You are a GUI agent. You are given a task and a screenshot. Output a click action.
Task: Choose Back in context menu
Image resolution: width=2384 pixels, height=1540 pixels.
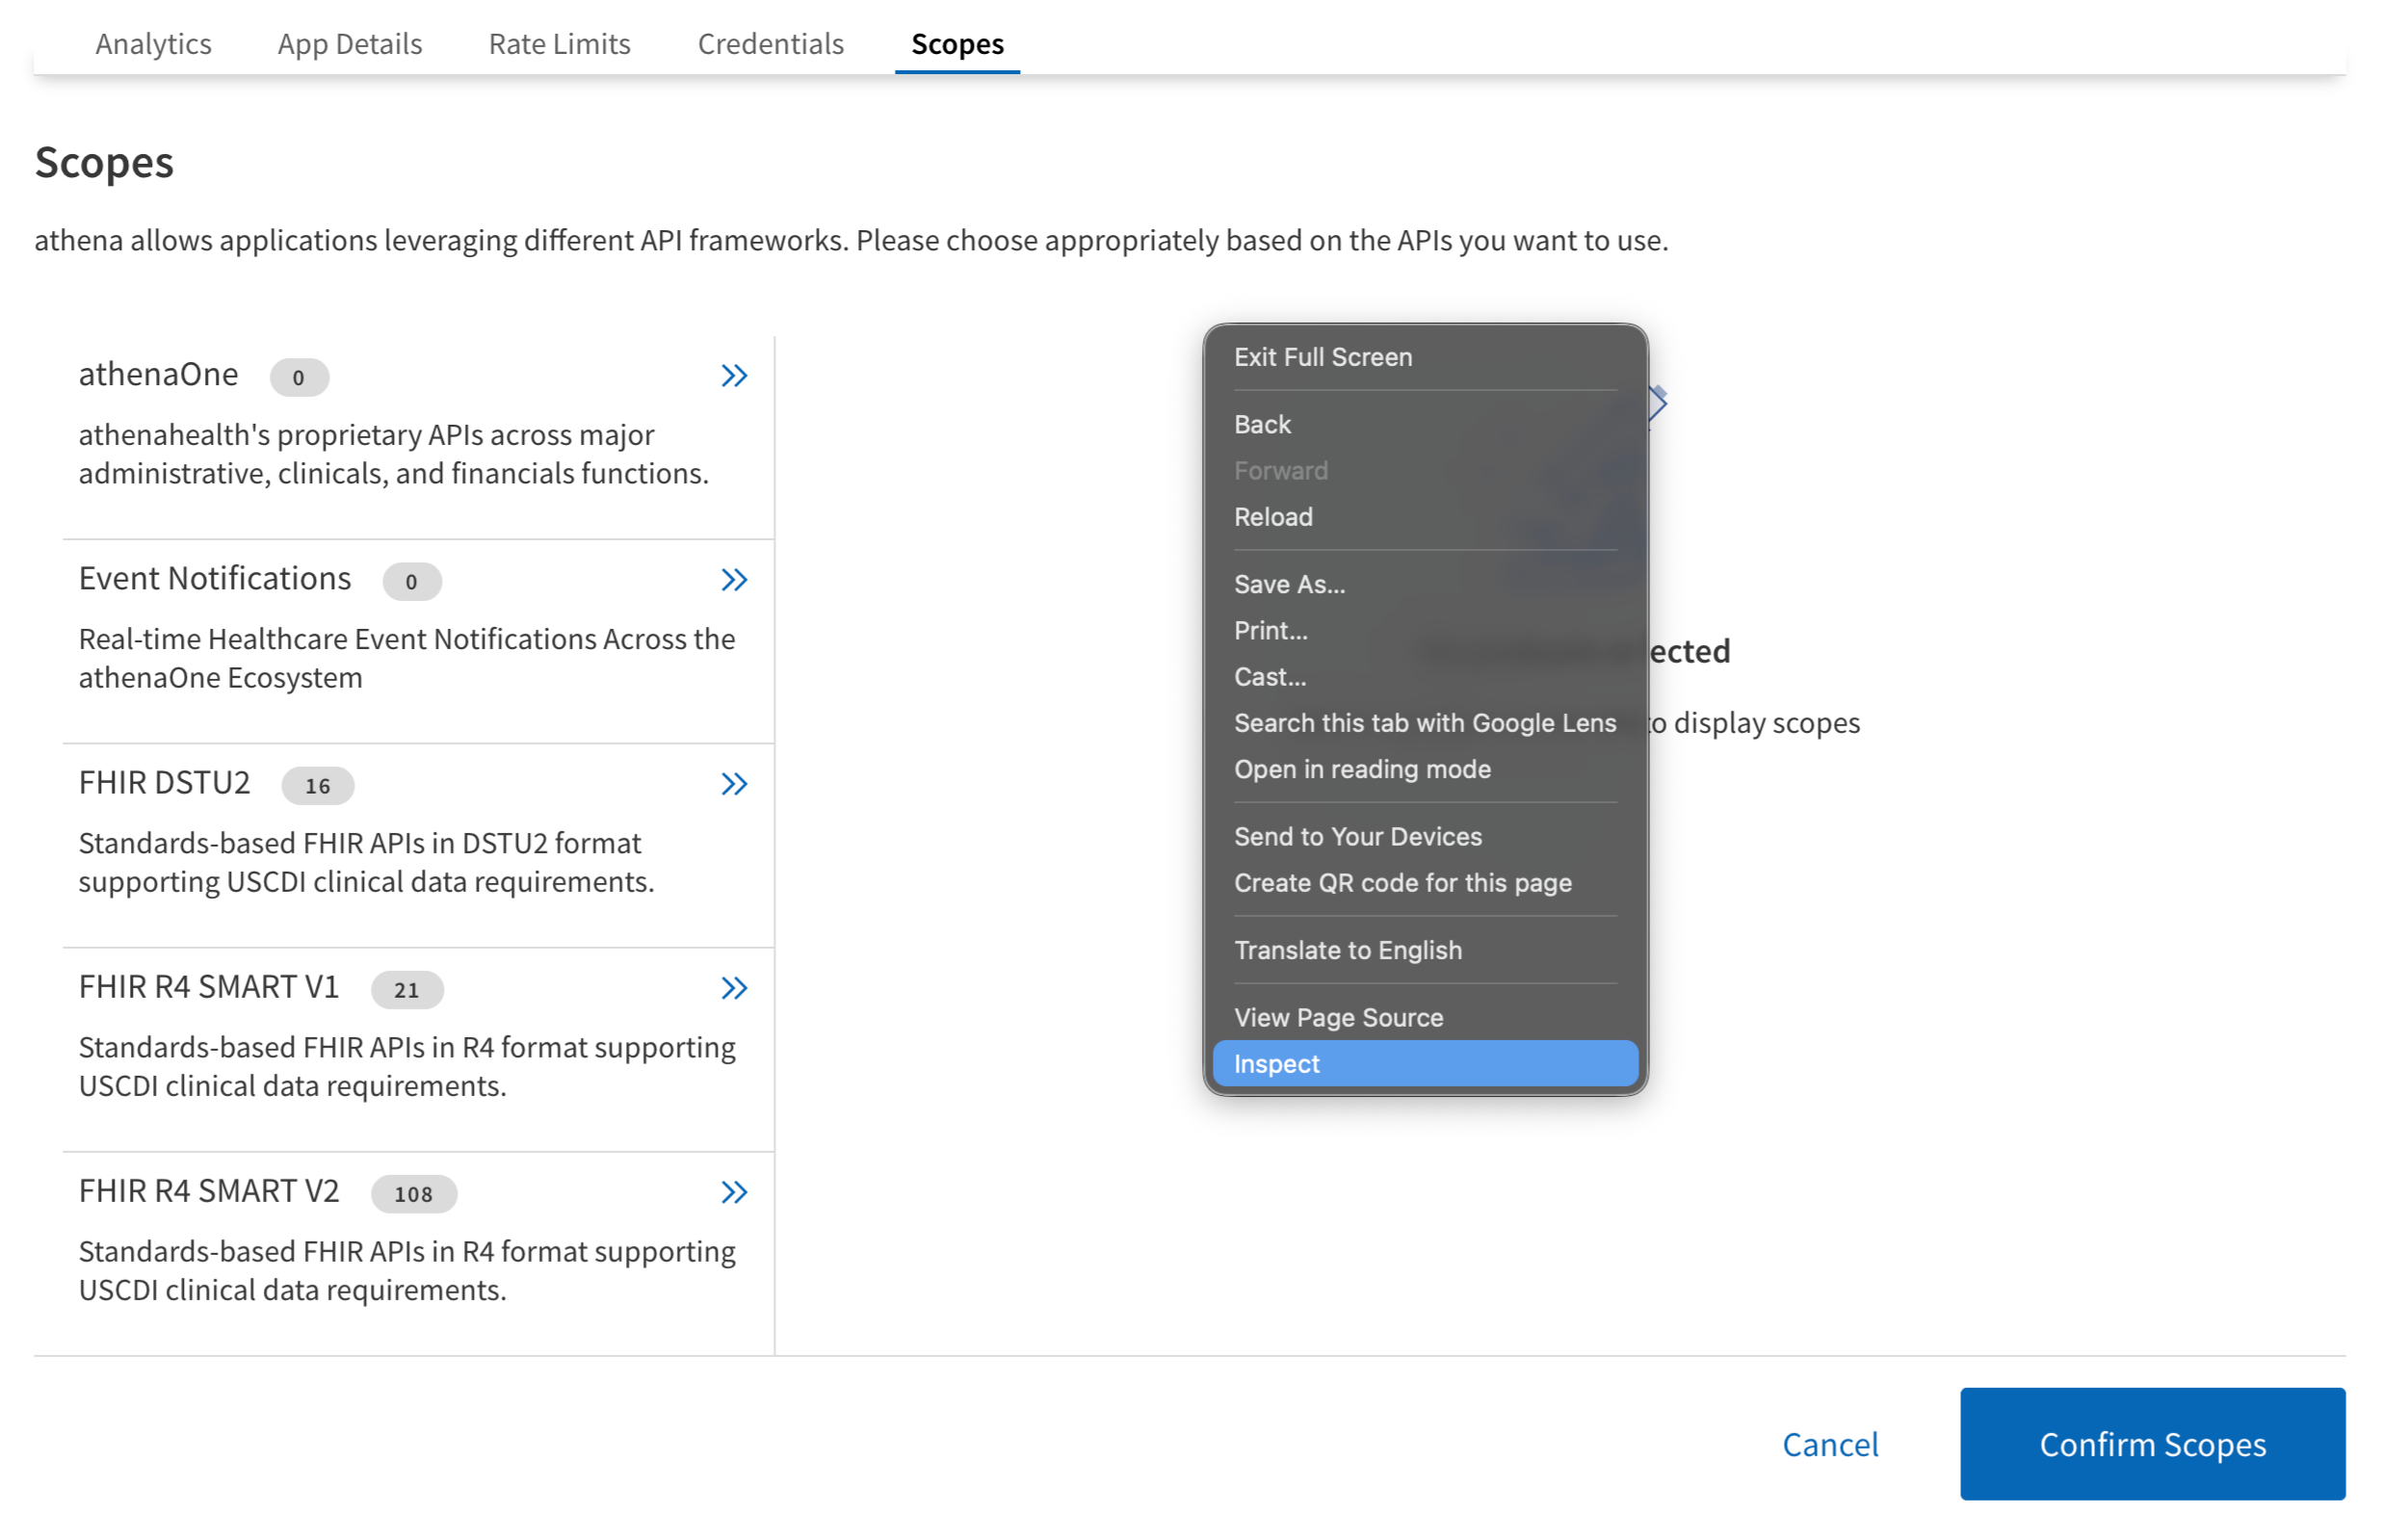[x=1425, y=424]
